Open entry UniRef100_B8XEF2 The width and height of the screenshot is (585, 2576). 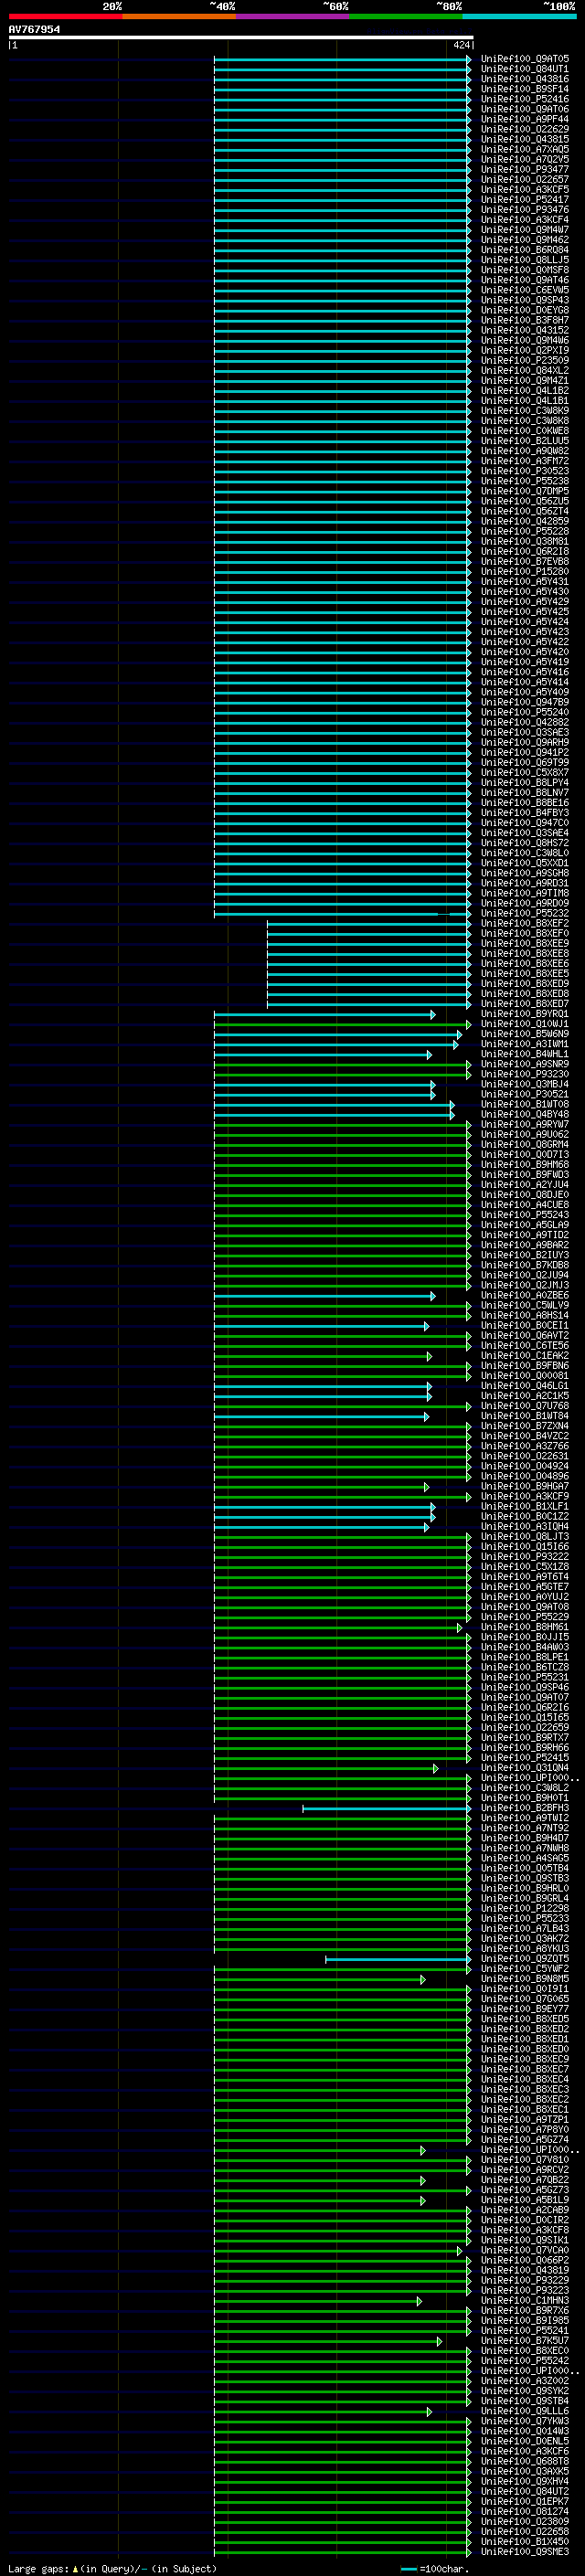pyautogui.click(x=525, y=923)
